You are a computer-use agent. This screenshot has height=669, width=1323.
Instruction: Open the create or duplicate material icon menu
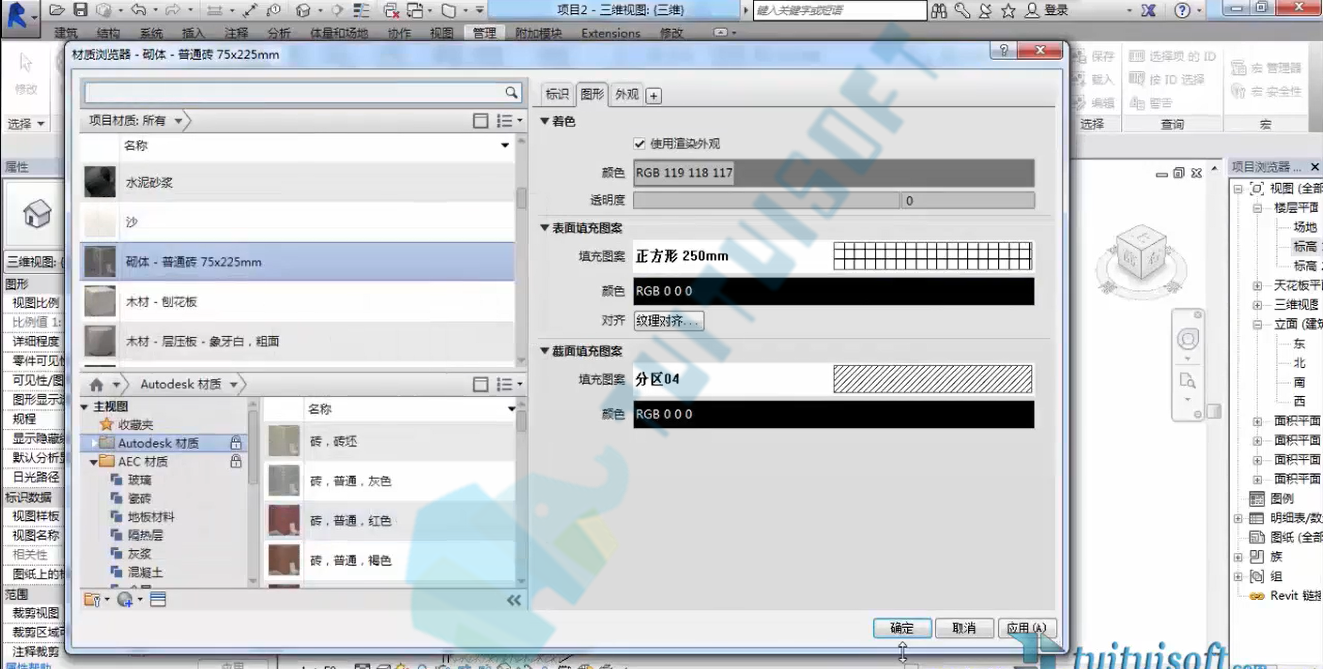click(128, 600)
